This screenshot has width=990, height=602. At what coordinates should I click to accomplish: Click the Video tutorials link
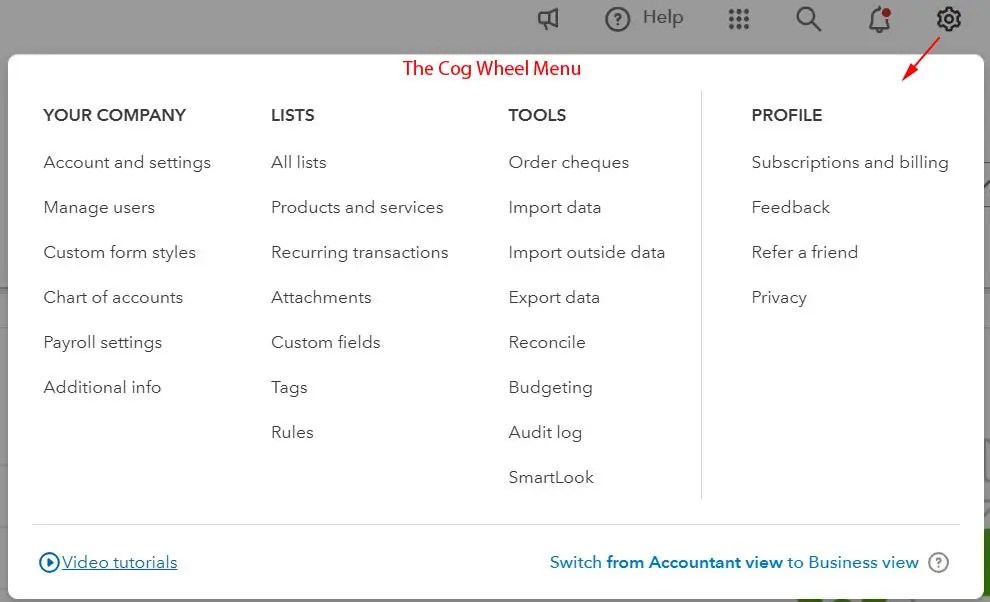tap(119, 562)
